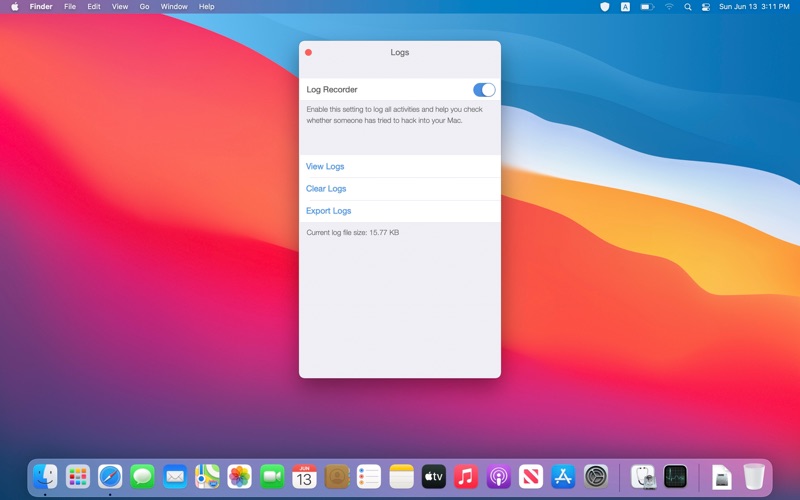This screenshot has height=500, width=800.
Task: Open View Logs
Action: coord(325,167)
